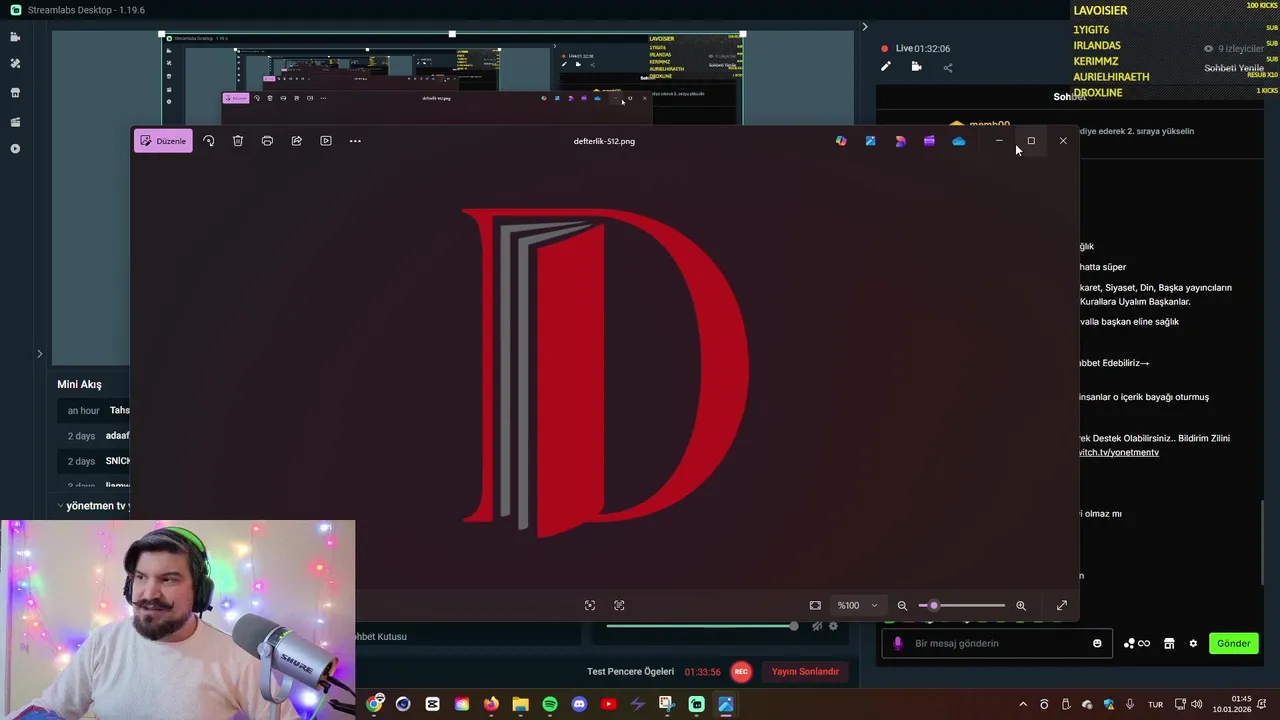The image size is (1280, 720).
Task: Toggle the red REC recording button
Action: 741,672
